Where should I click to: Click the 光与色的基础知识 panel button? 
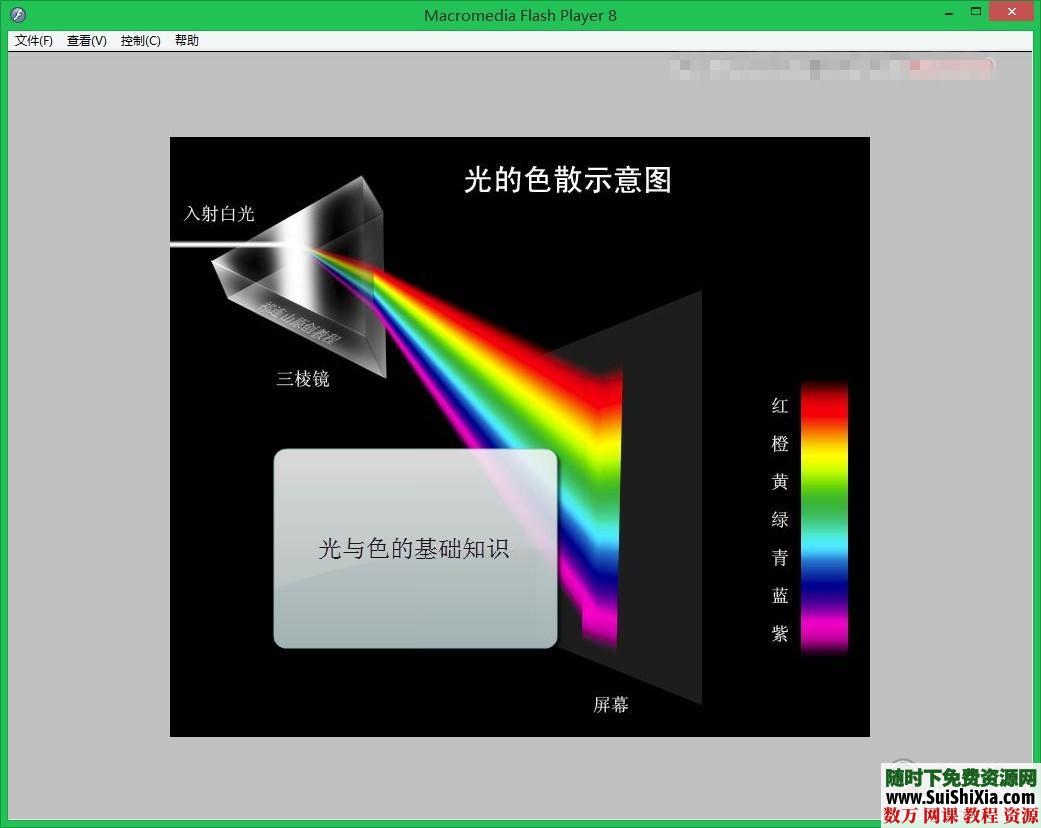coord(414,549)
